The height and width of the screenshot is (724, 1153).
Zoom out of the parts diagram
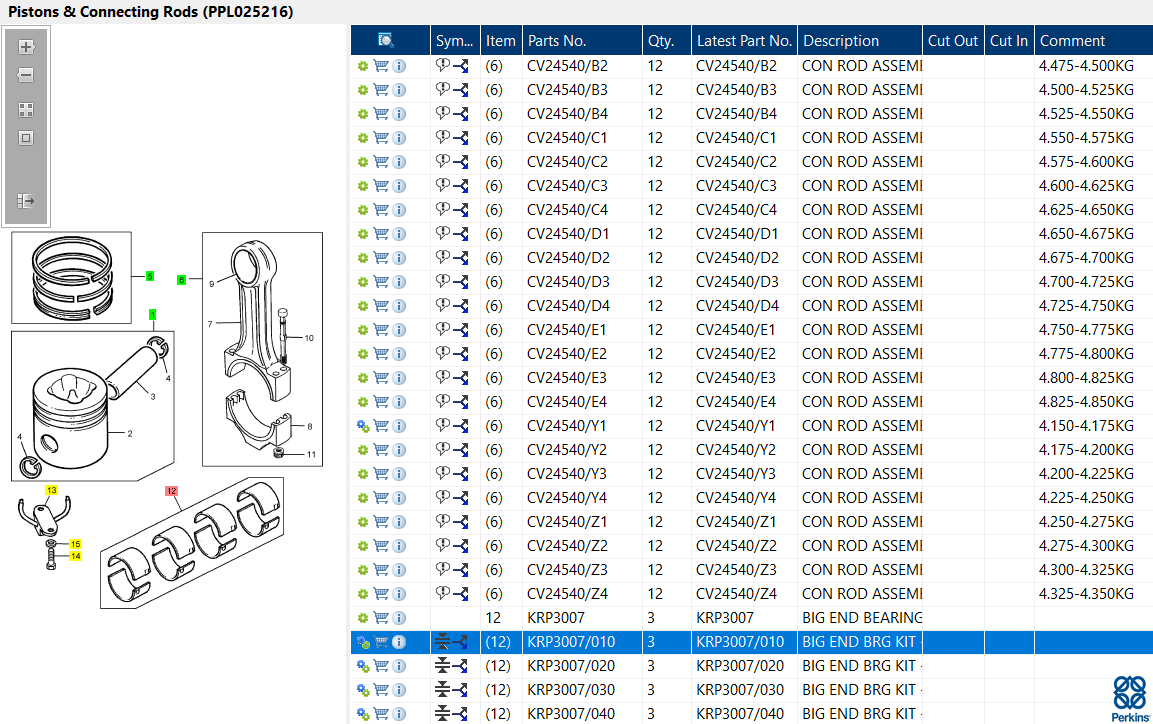[26, 75]
